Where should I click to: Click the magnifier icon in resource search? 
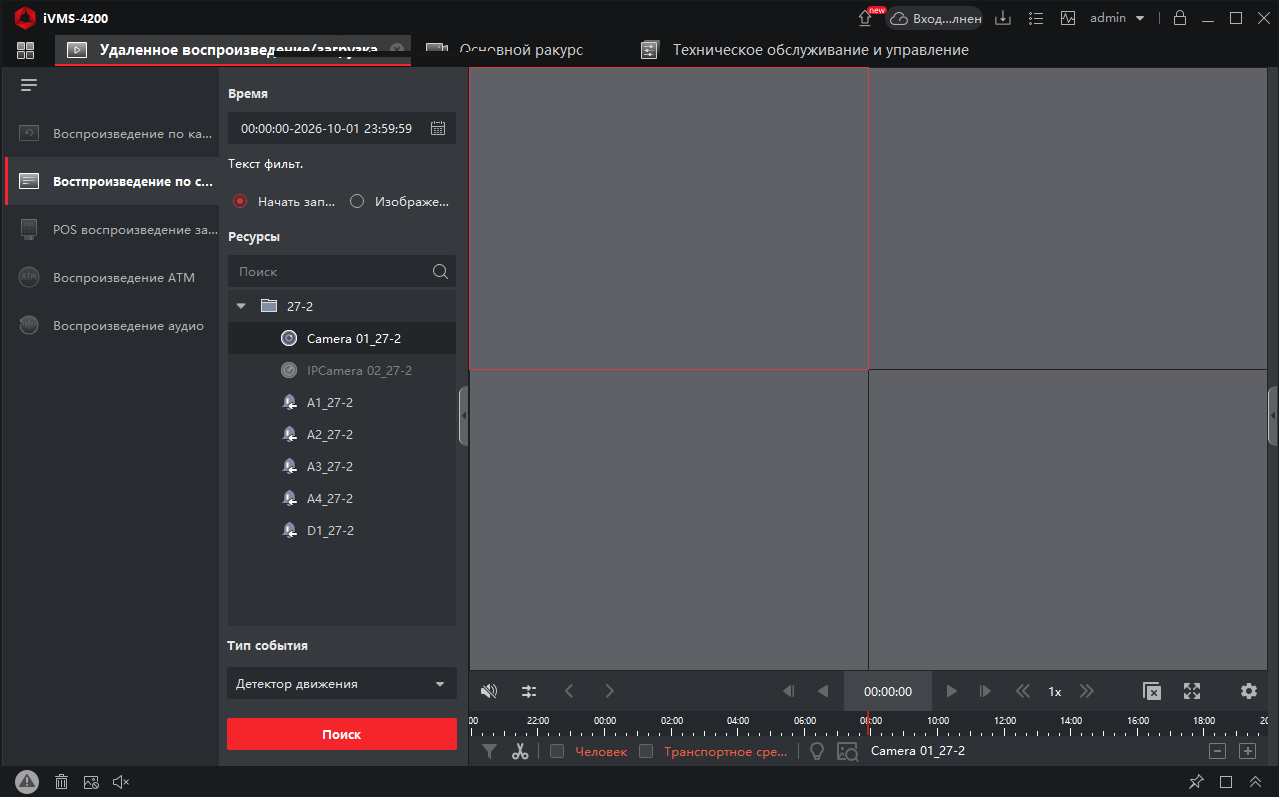click(x=440, y=271)
